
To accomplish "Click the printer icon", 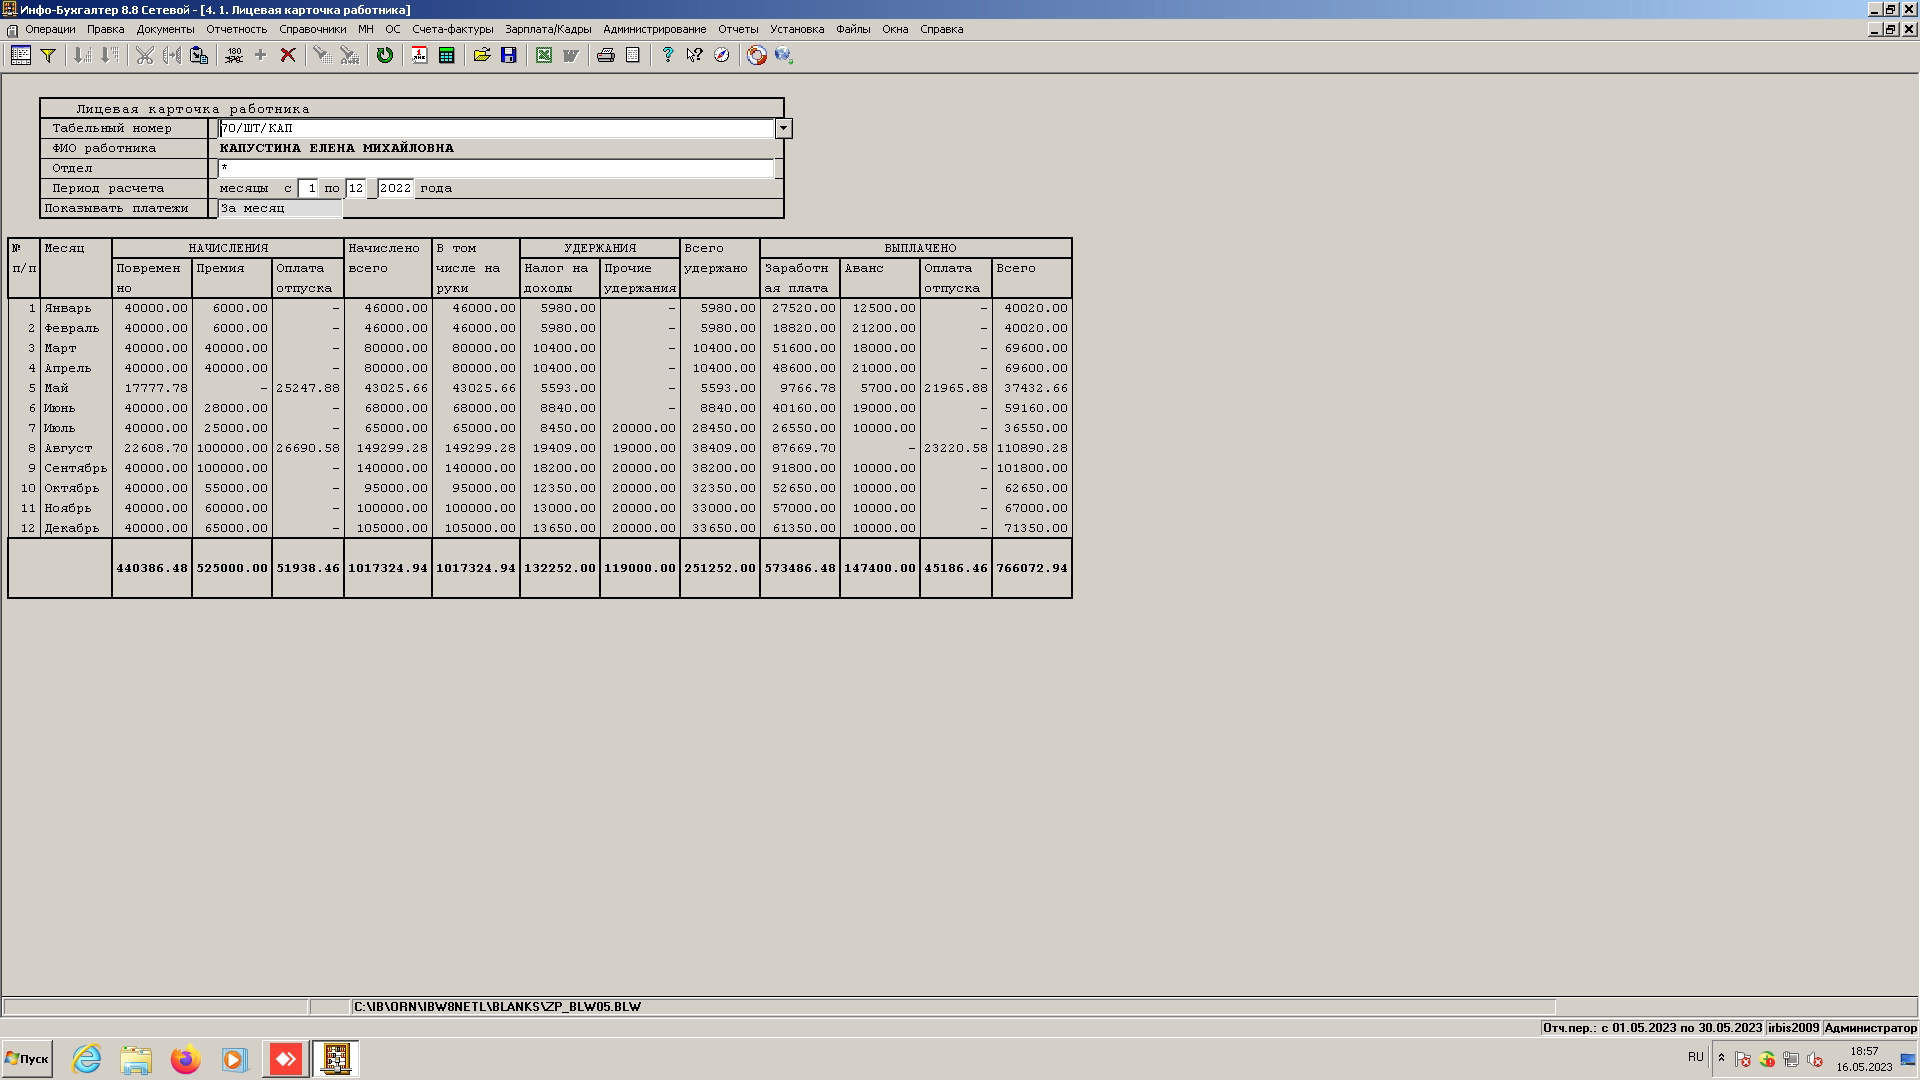I will (606, 55).
